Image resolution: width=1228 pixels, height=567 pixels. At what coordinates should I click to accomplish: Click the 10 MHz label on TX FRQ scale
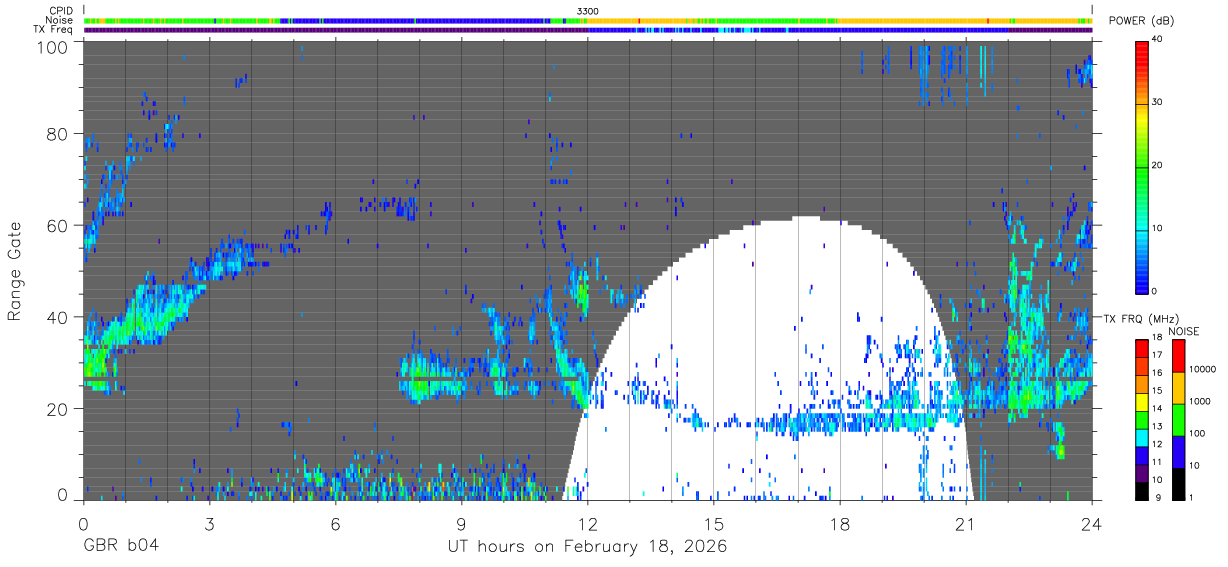tap(1158, 479)
